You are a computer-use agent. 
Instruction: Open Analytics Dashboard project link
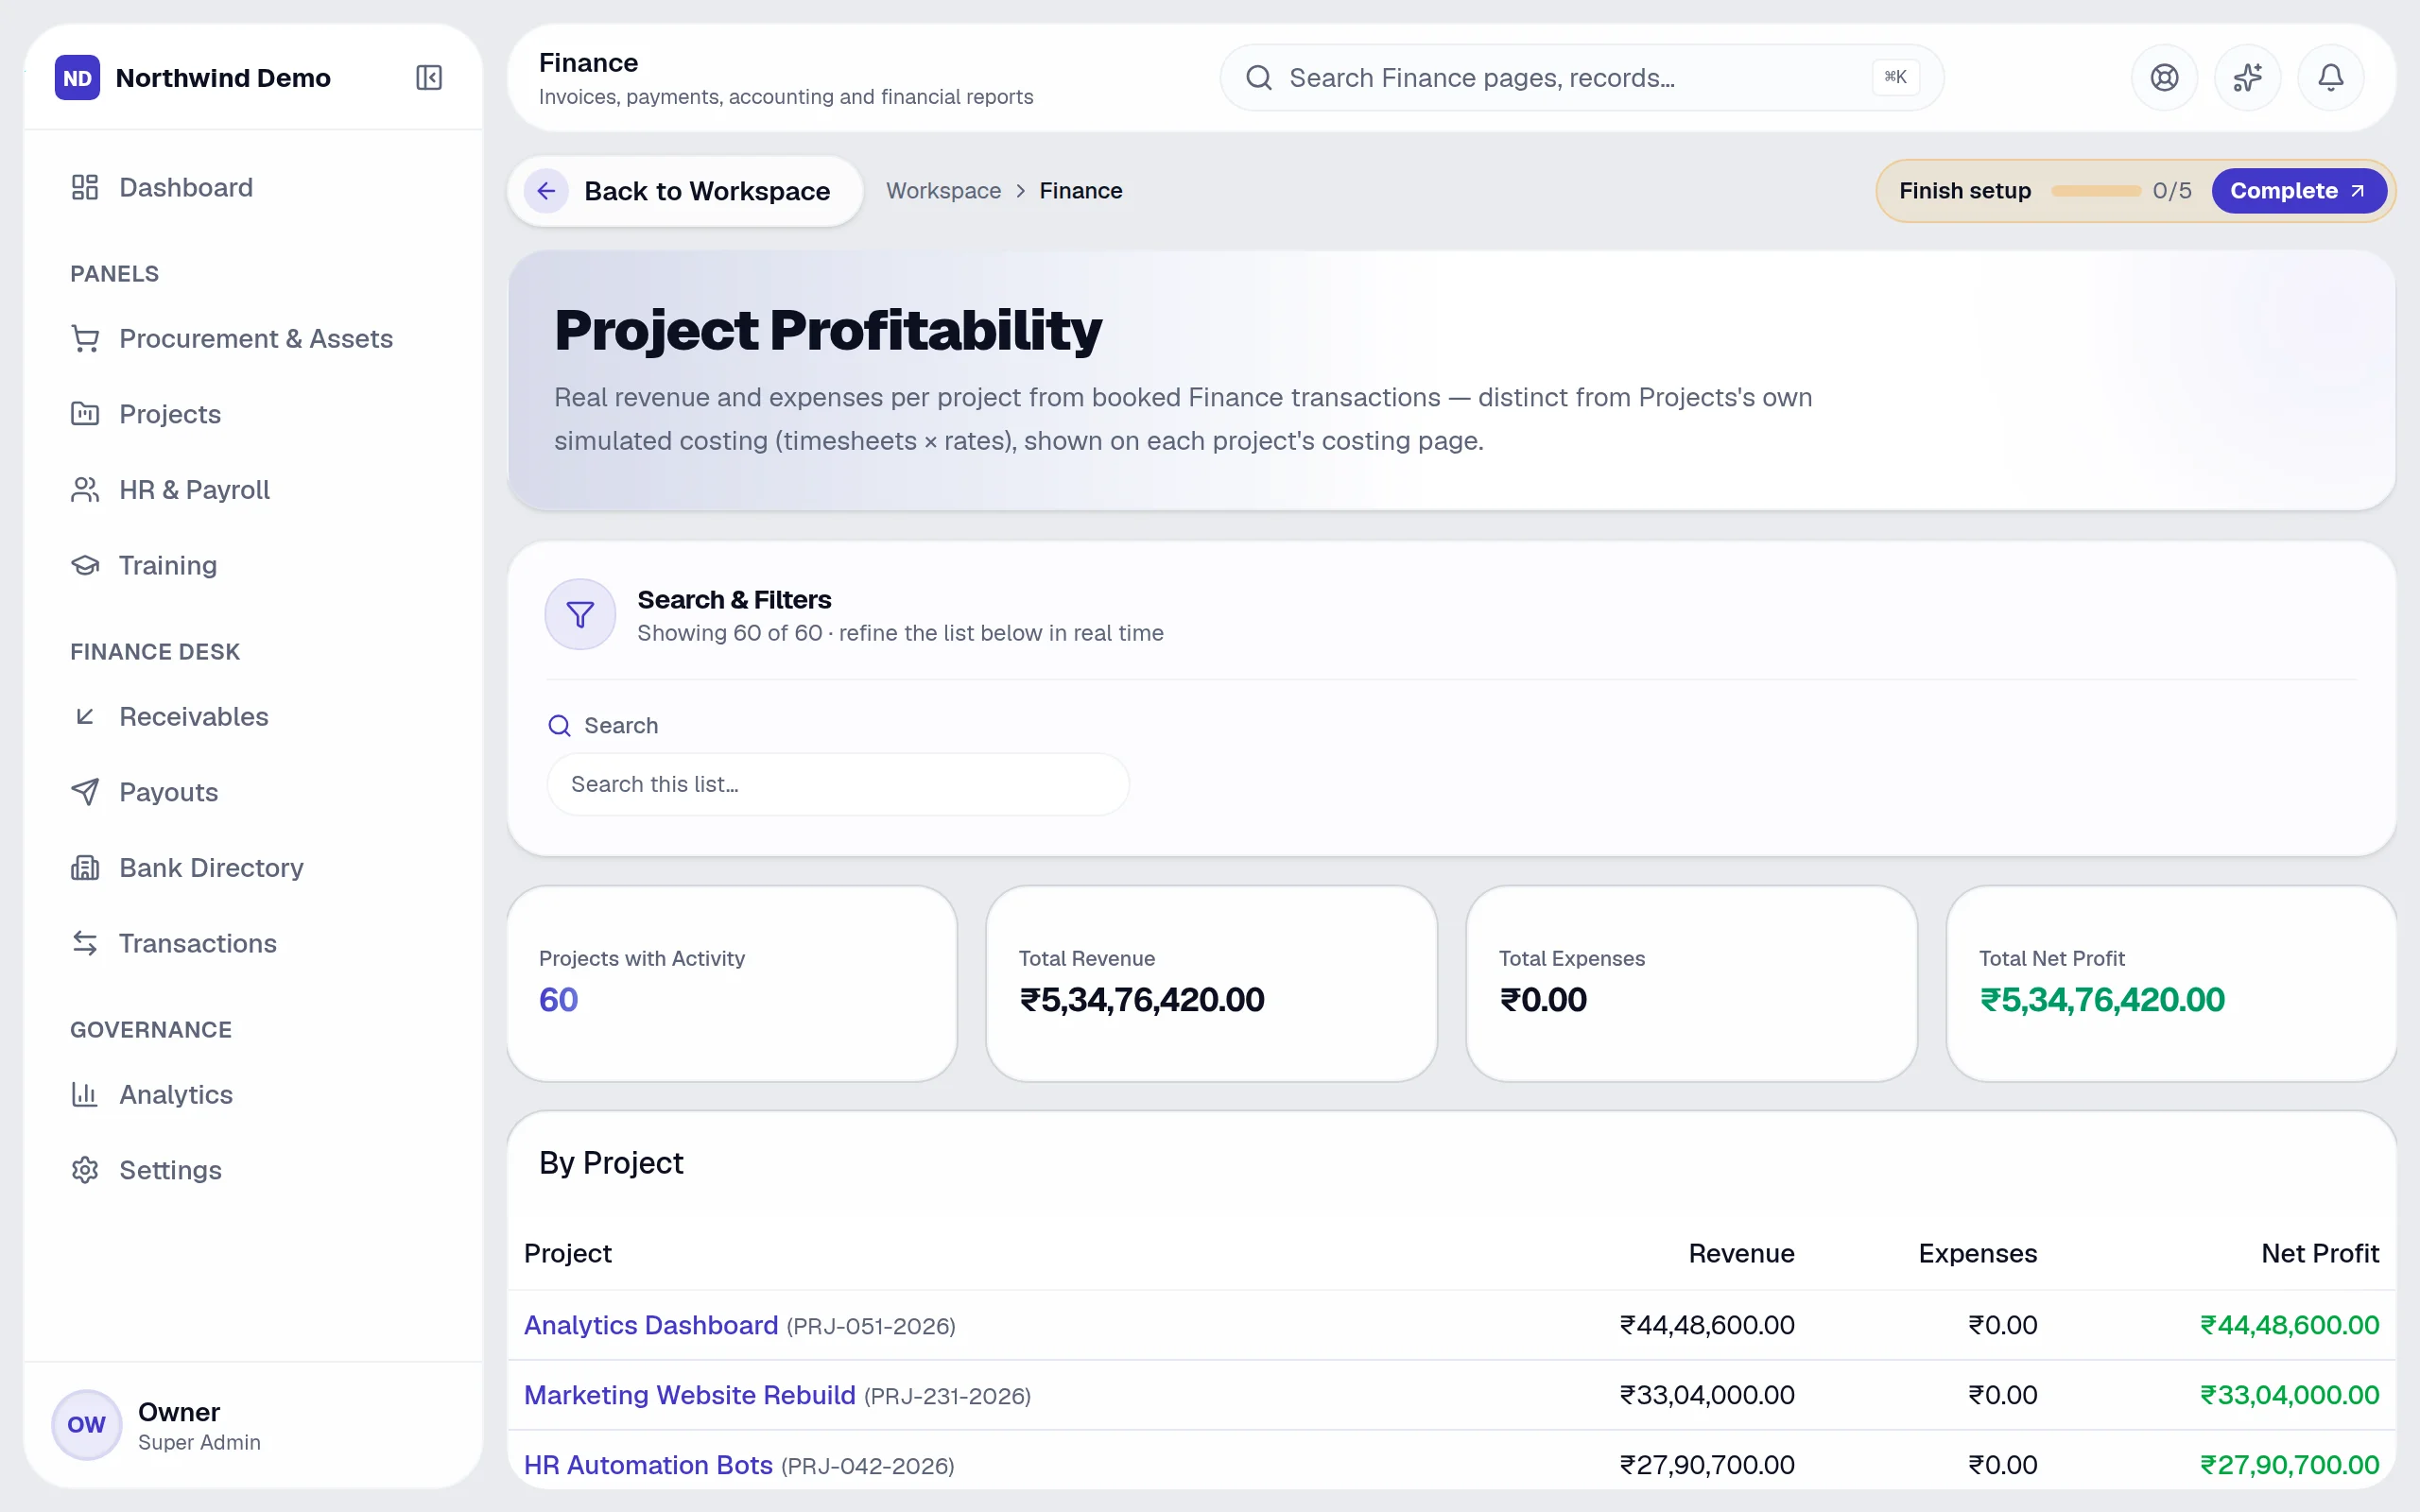[651, 1325]
